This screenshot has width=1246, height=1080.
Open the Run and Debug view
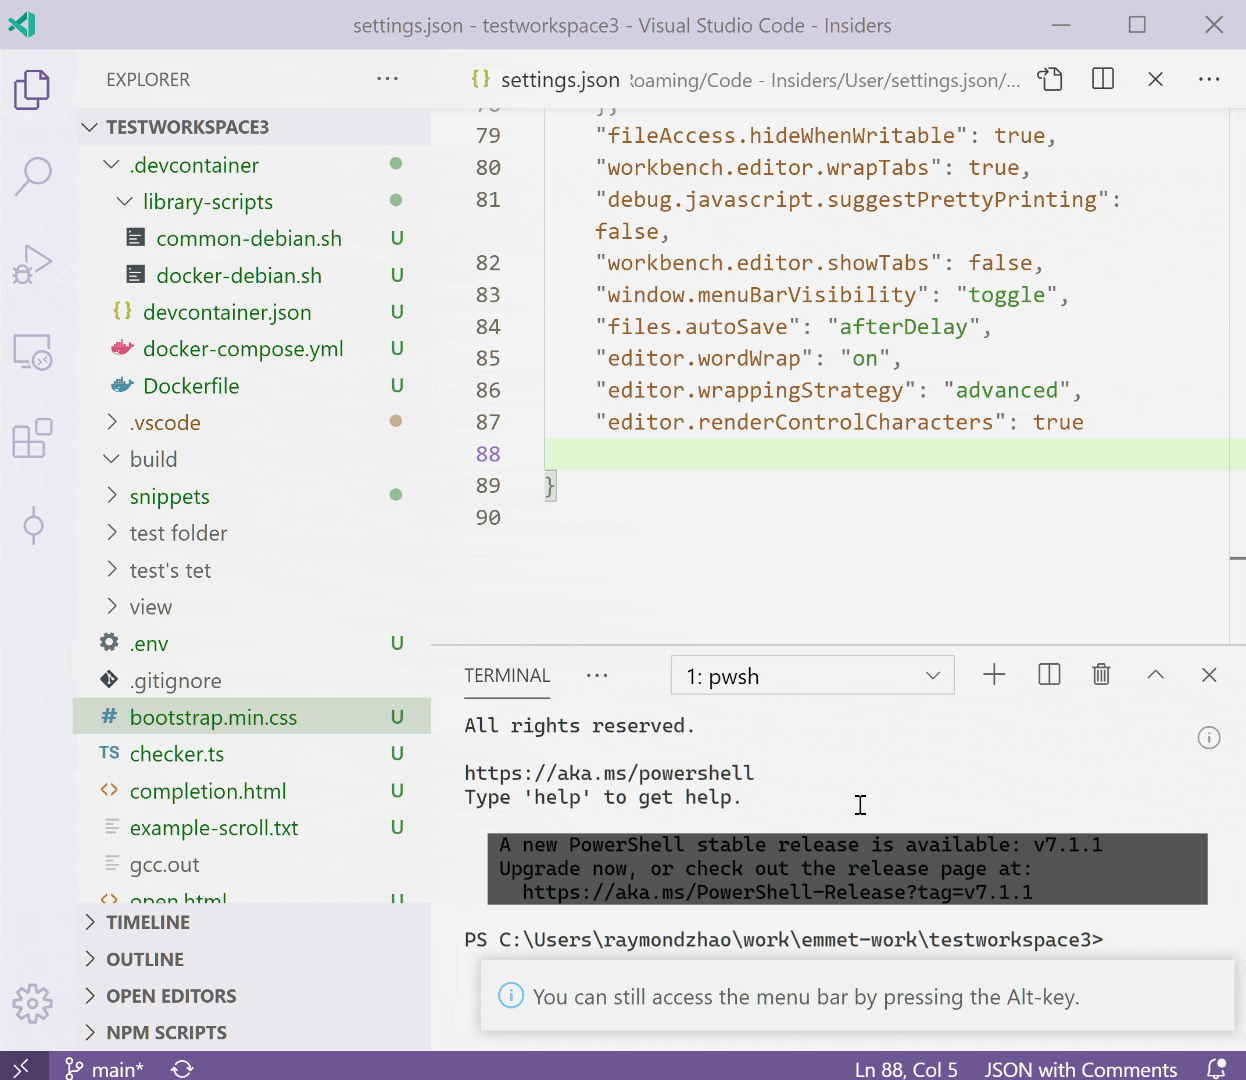pos(32,264)
